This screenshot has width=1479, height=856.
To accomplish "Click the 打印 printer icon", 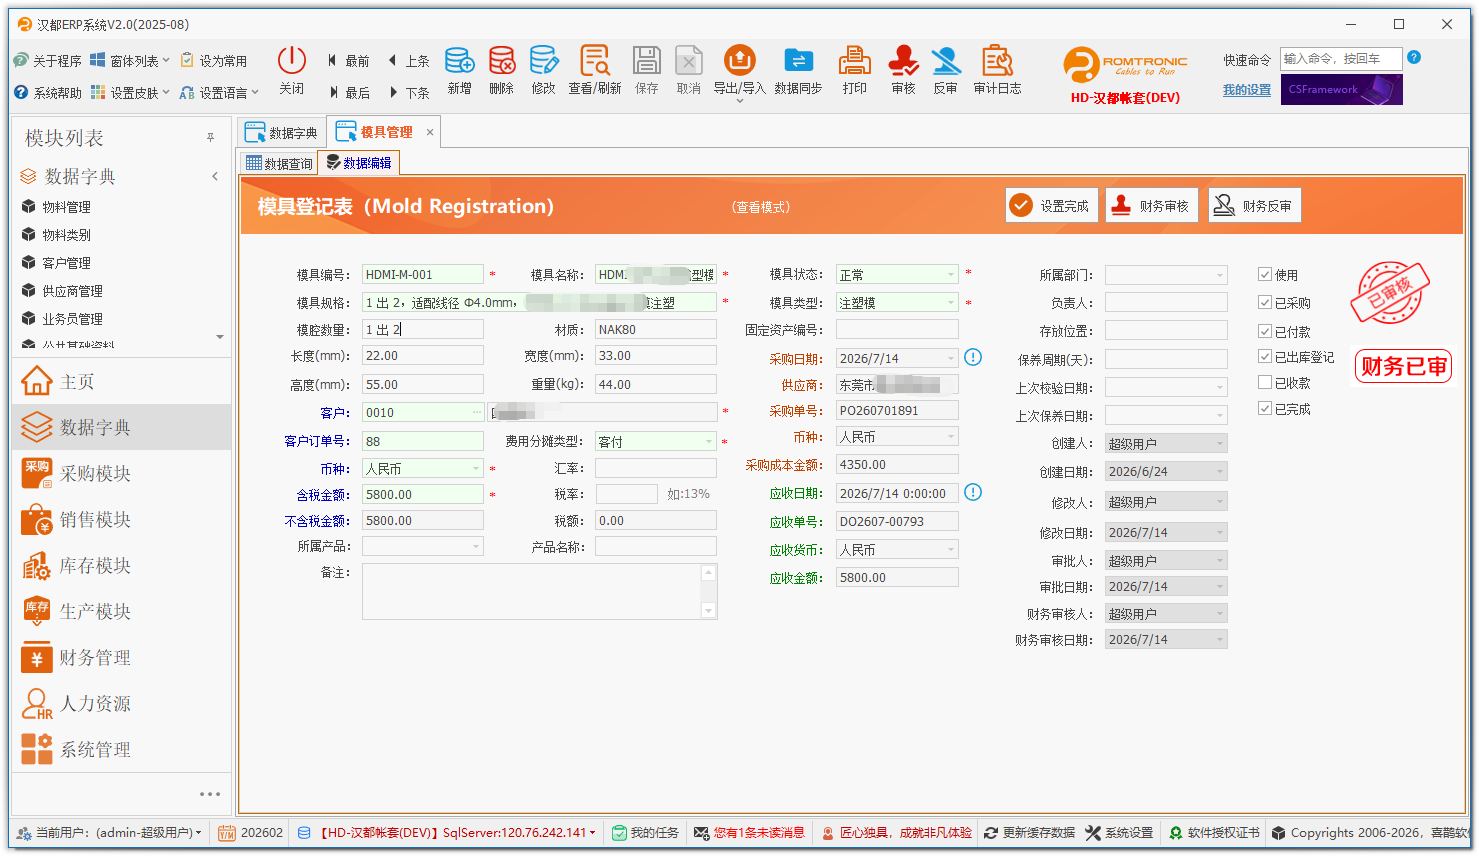I will tap(854, 61).
